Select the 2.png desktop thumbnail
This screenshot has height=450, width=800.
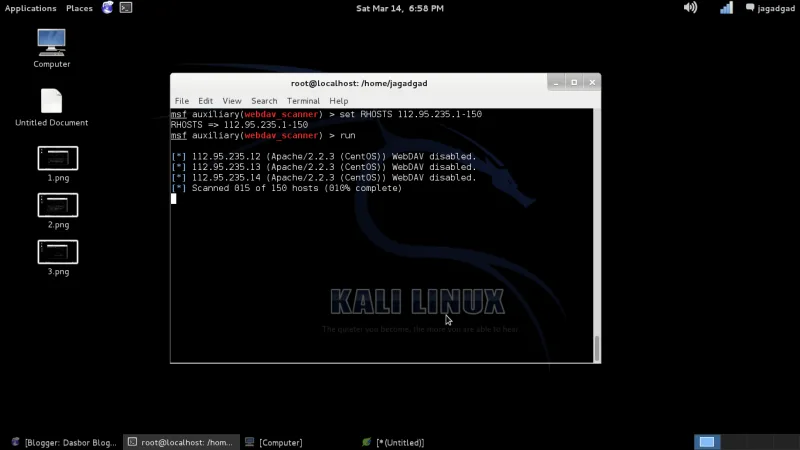click(x=58, y=211)
